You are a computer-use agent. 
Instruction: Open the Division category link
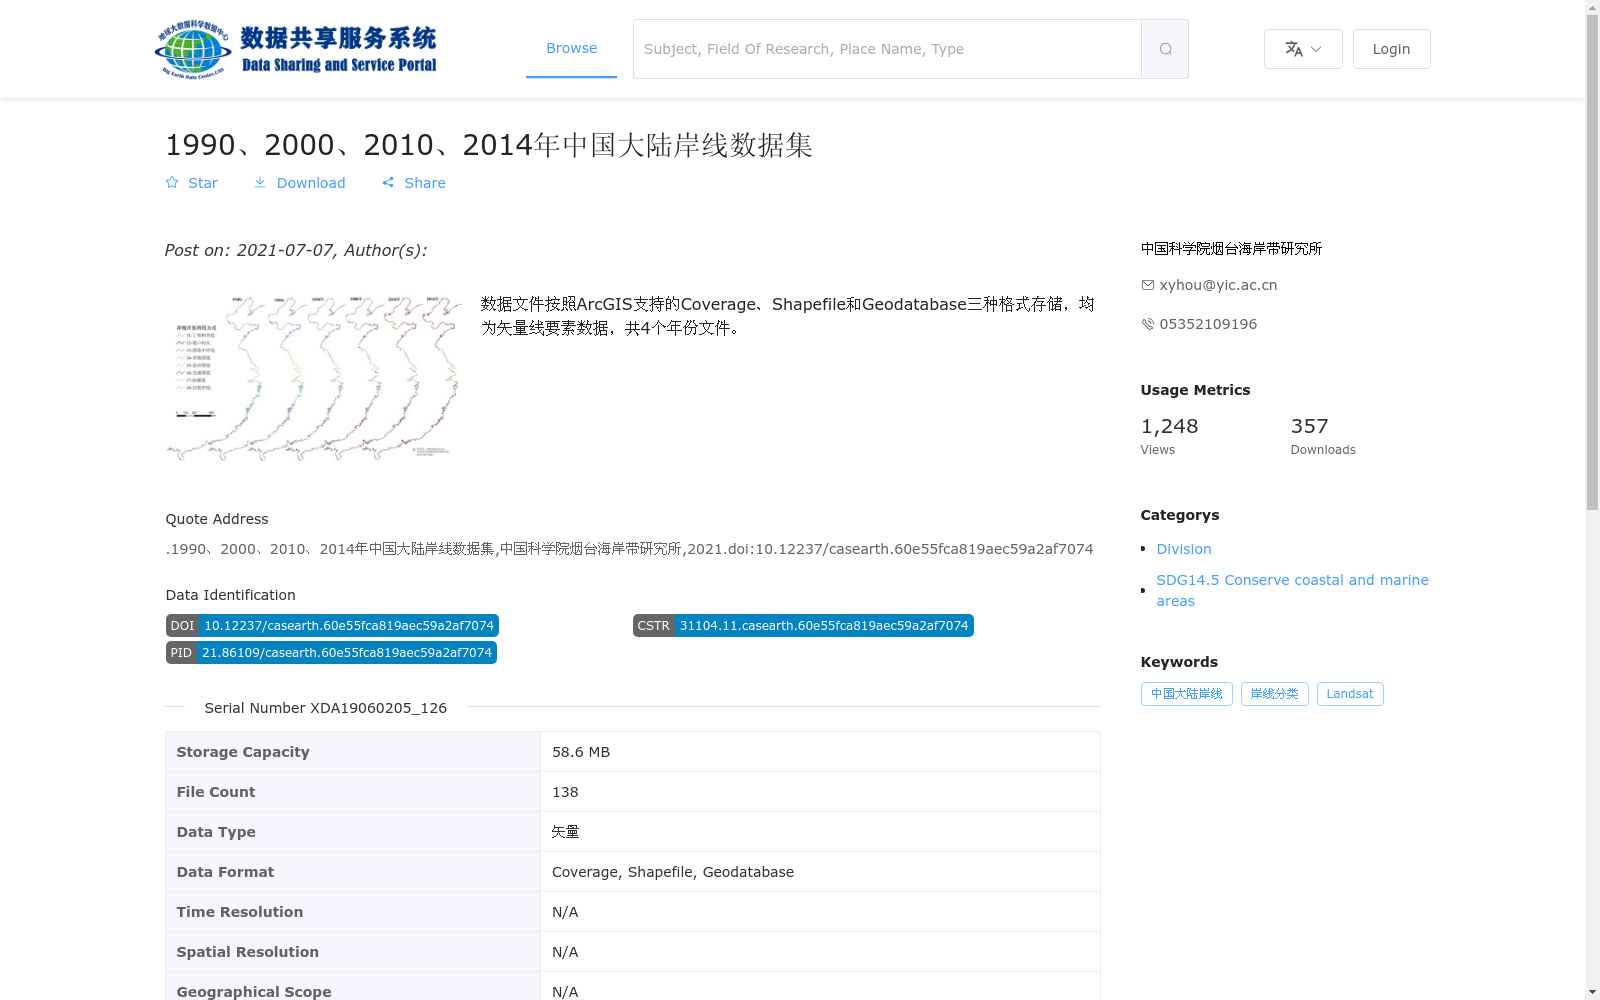(1184, 549)
